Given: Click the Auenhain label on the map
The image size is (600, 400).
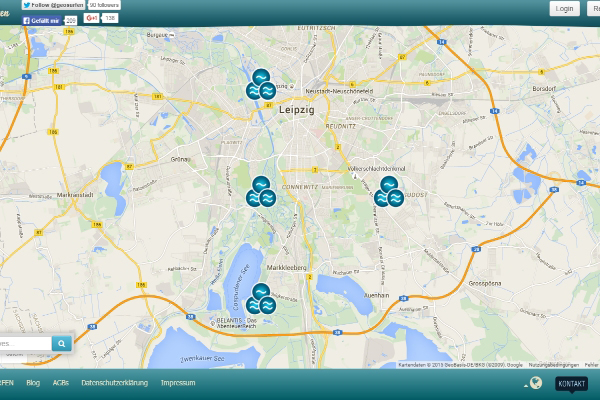Looking at the screenshot, I should (x=376, y=296).
